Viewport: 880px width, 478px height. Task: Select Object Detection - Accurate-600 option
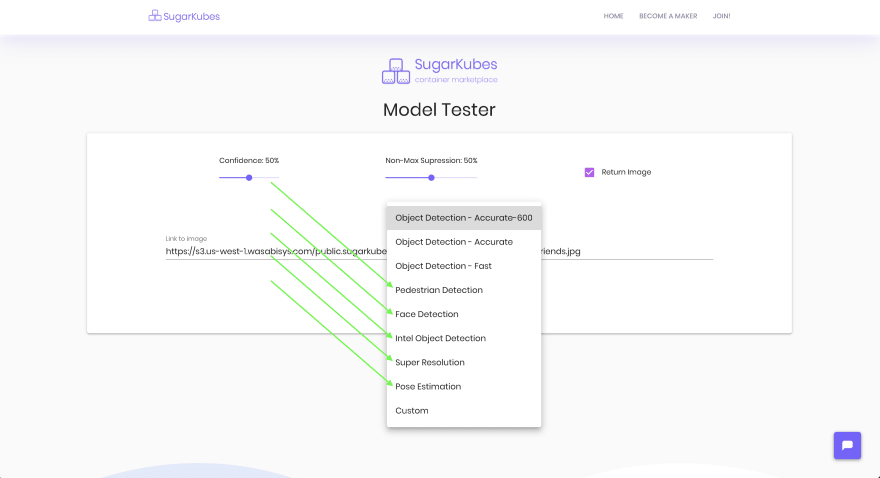[464, 218]
